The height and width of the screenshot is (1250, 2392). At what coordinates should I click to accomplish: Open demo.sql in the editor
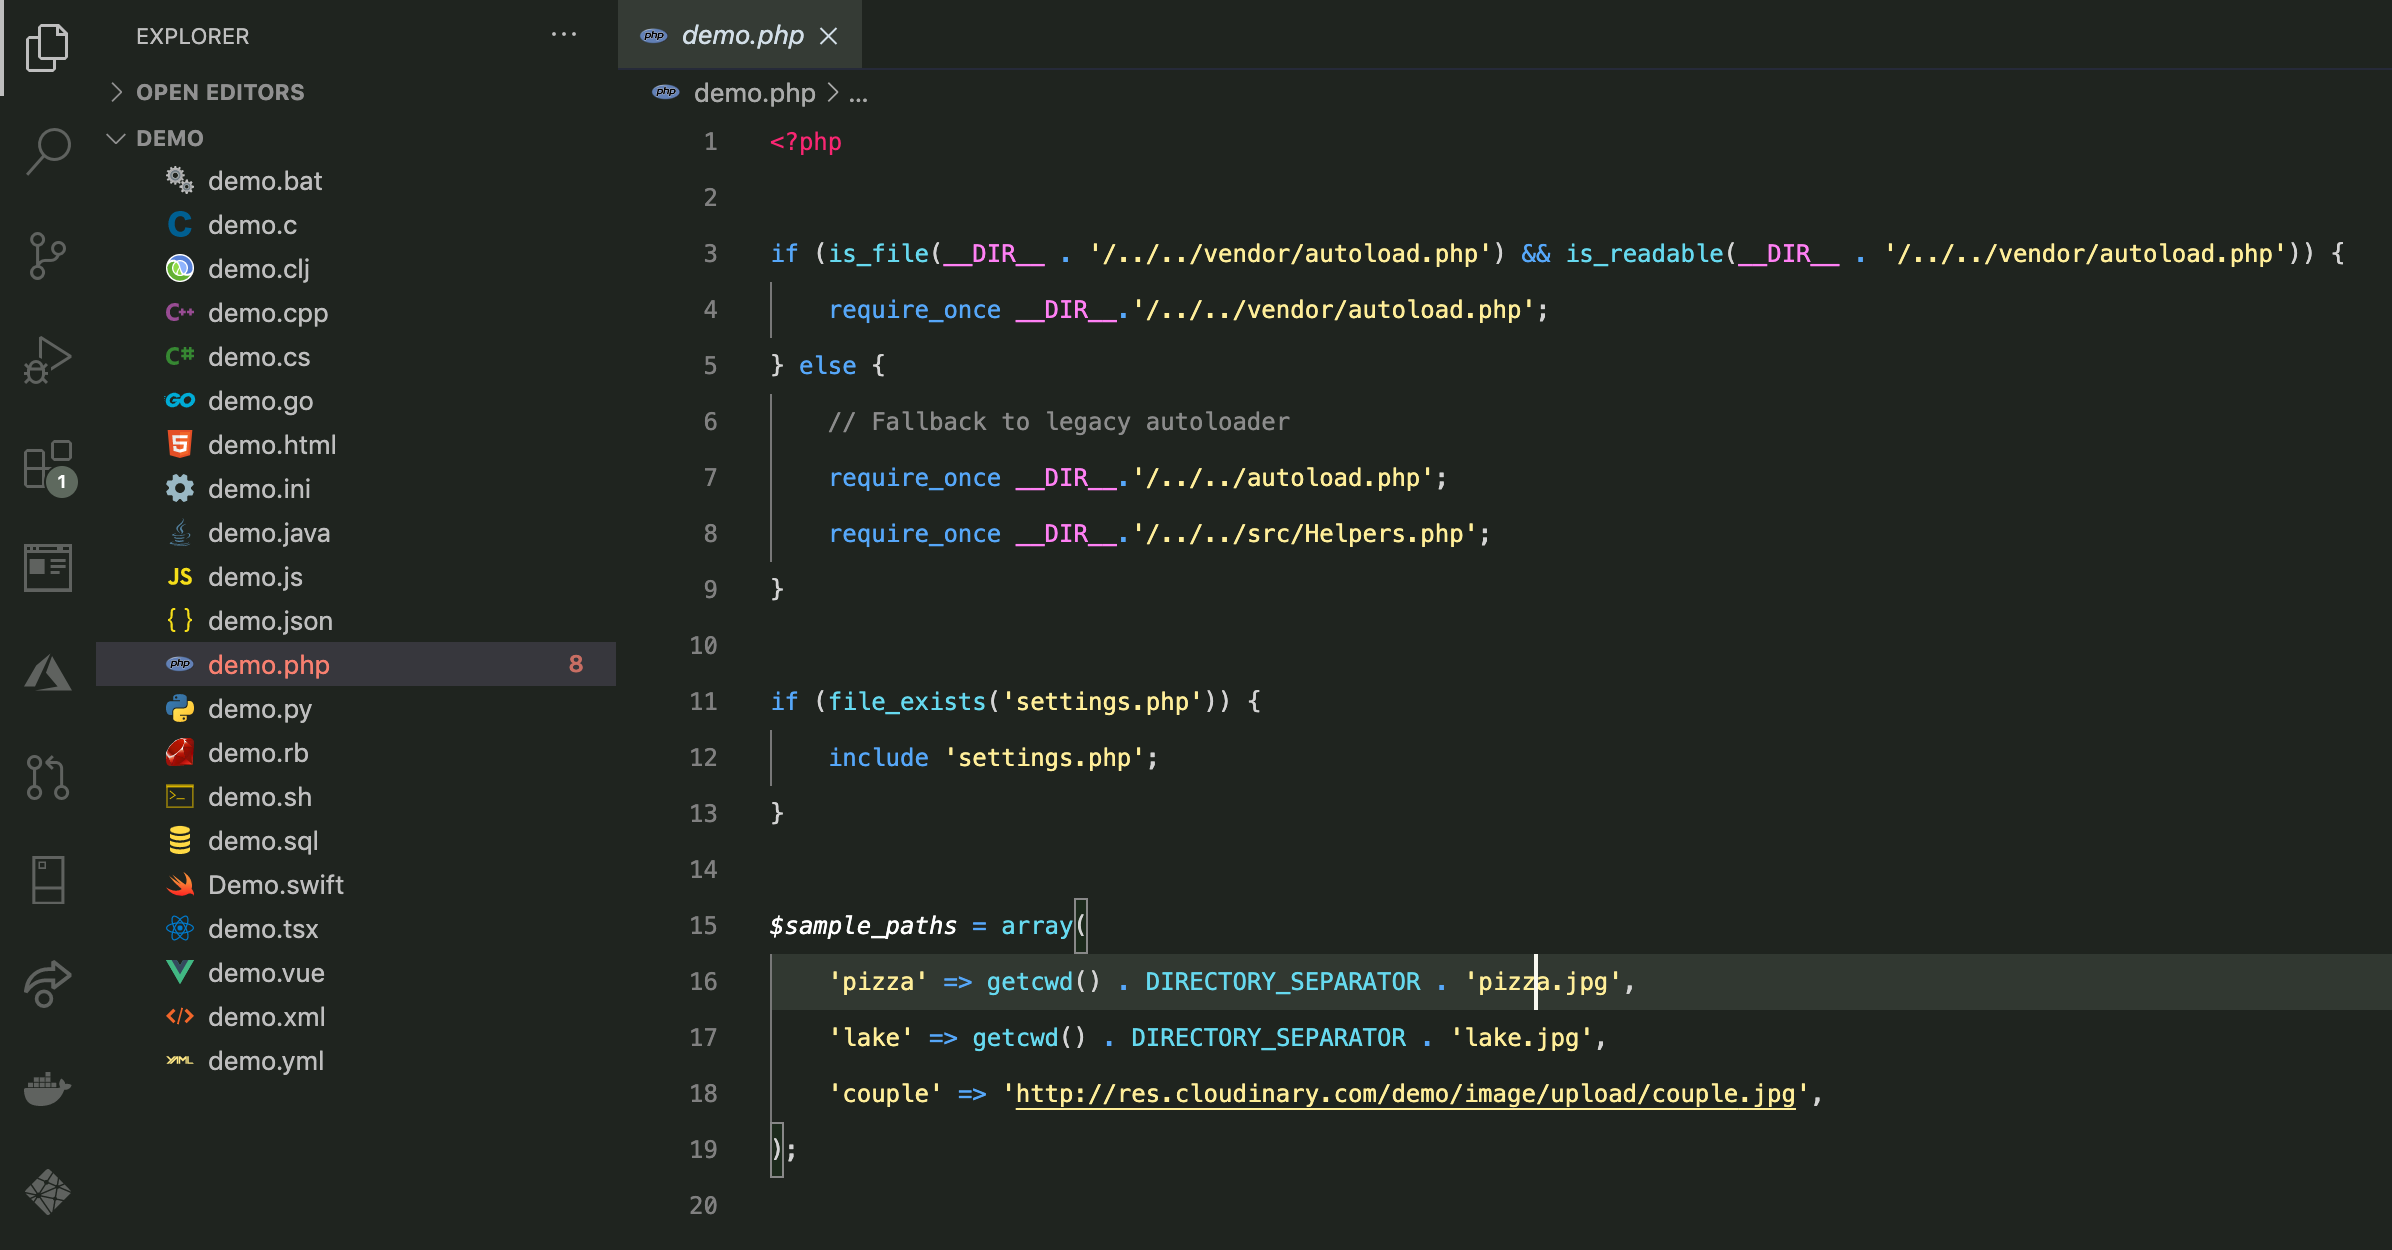click(263, 840)
